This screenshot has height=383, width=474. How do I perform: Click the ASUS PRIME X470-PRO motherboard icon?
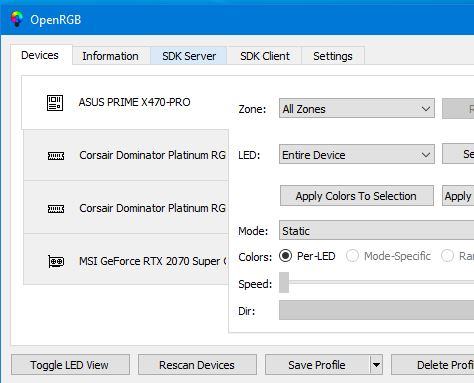pyautogui.click(x=55, y=103)
